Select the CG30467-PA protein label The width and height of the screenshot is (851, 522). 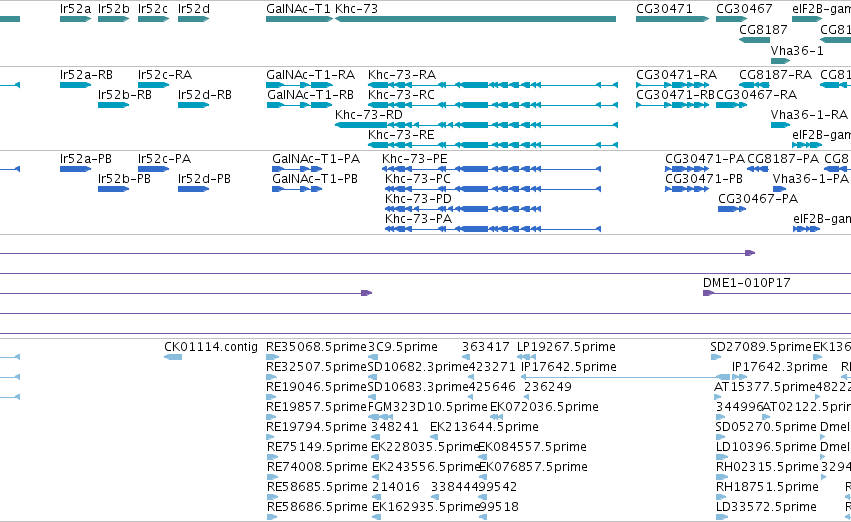click(x=758, y=199)
